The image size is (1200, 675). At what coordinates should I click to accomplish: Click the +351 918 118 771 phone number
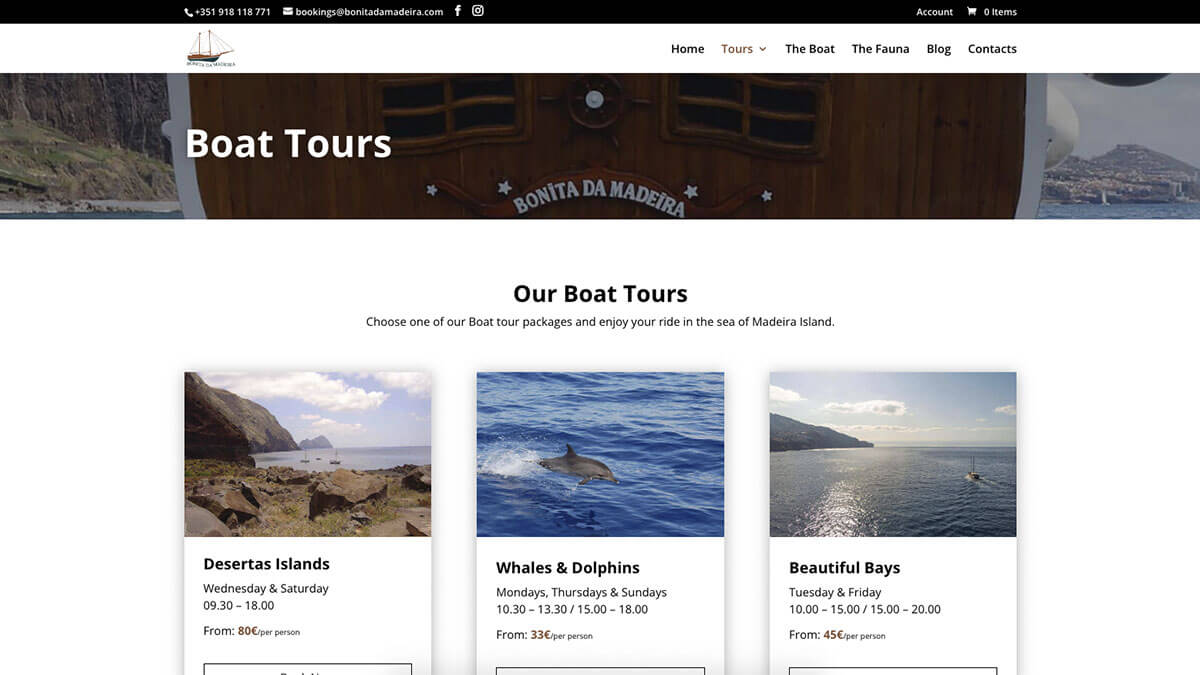click(232, 12)
